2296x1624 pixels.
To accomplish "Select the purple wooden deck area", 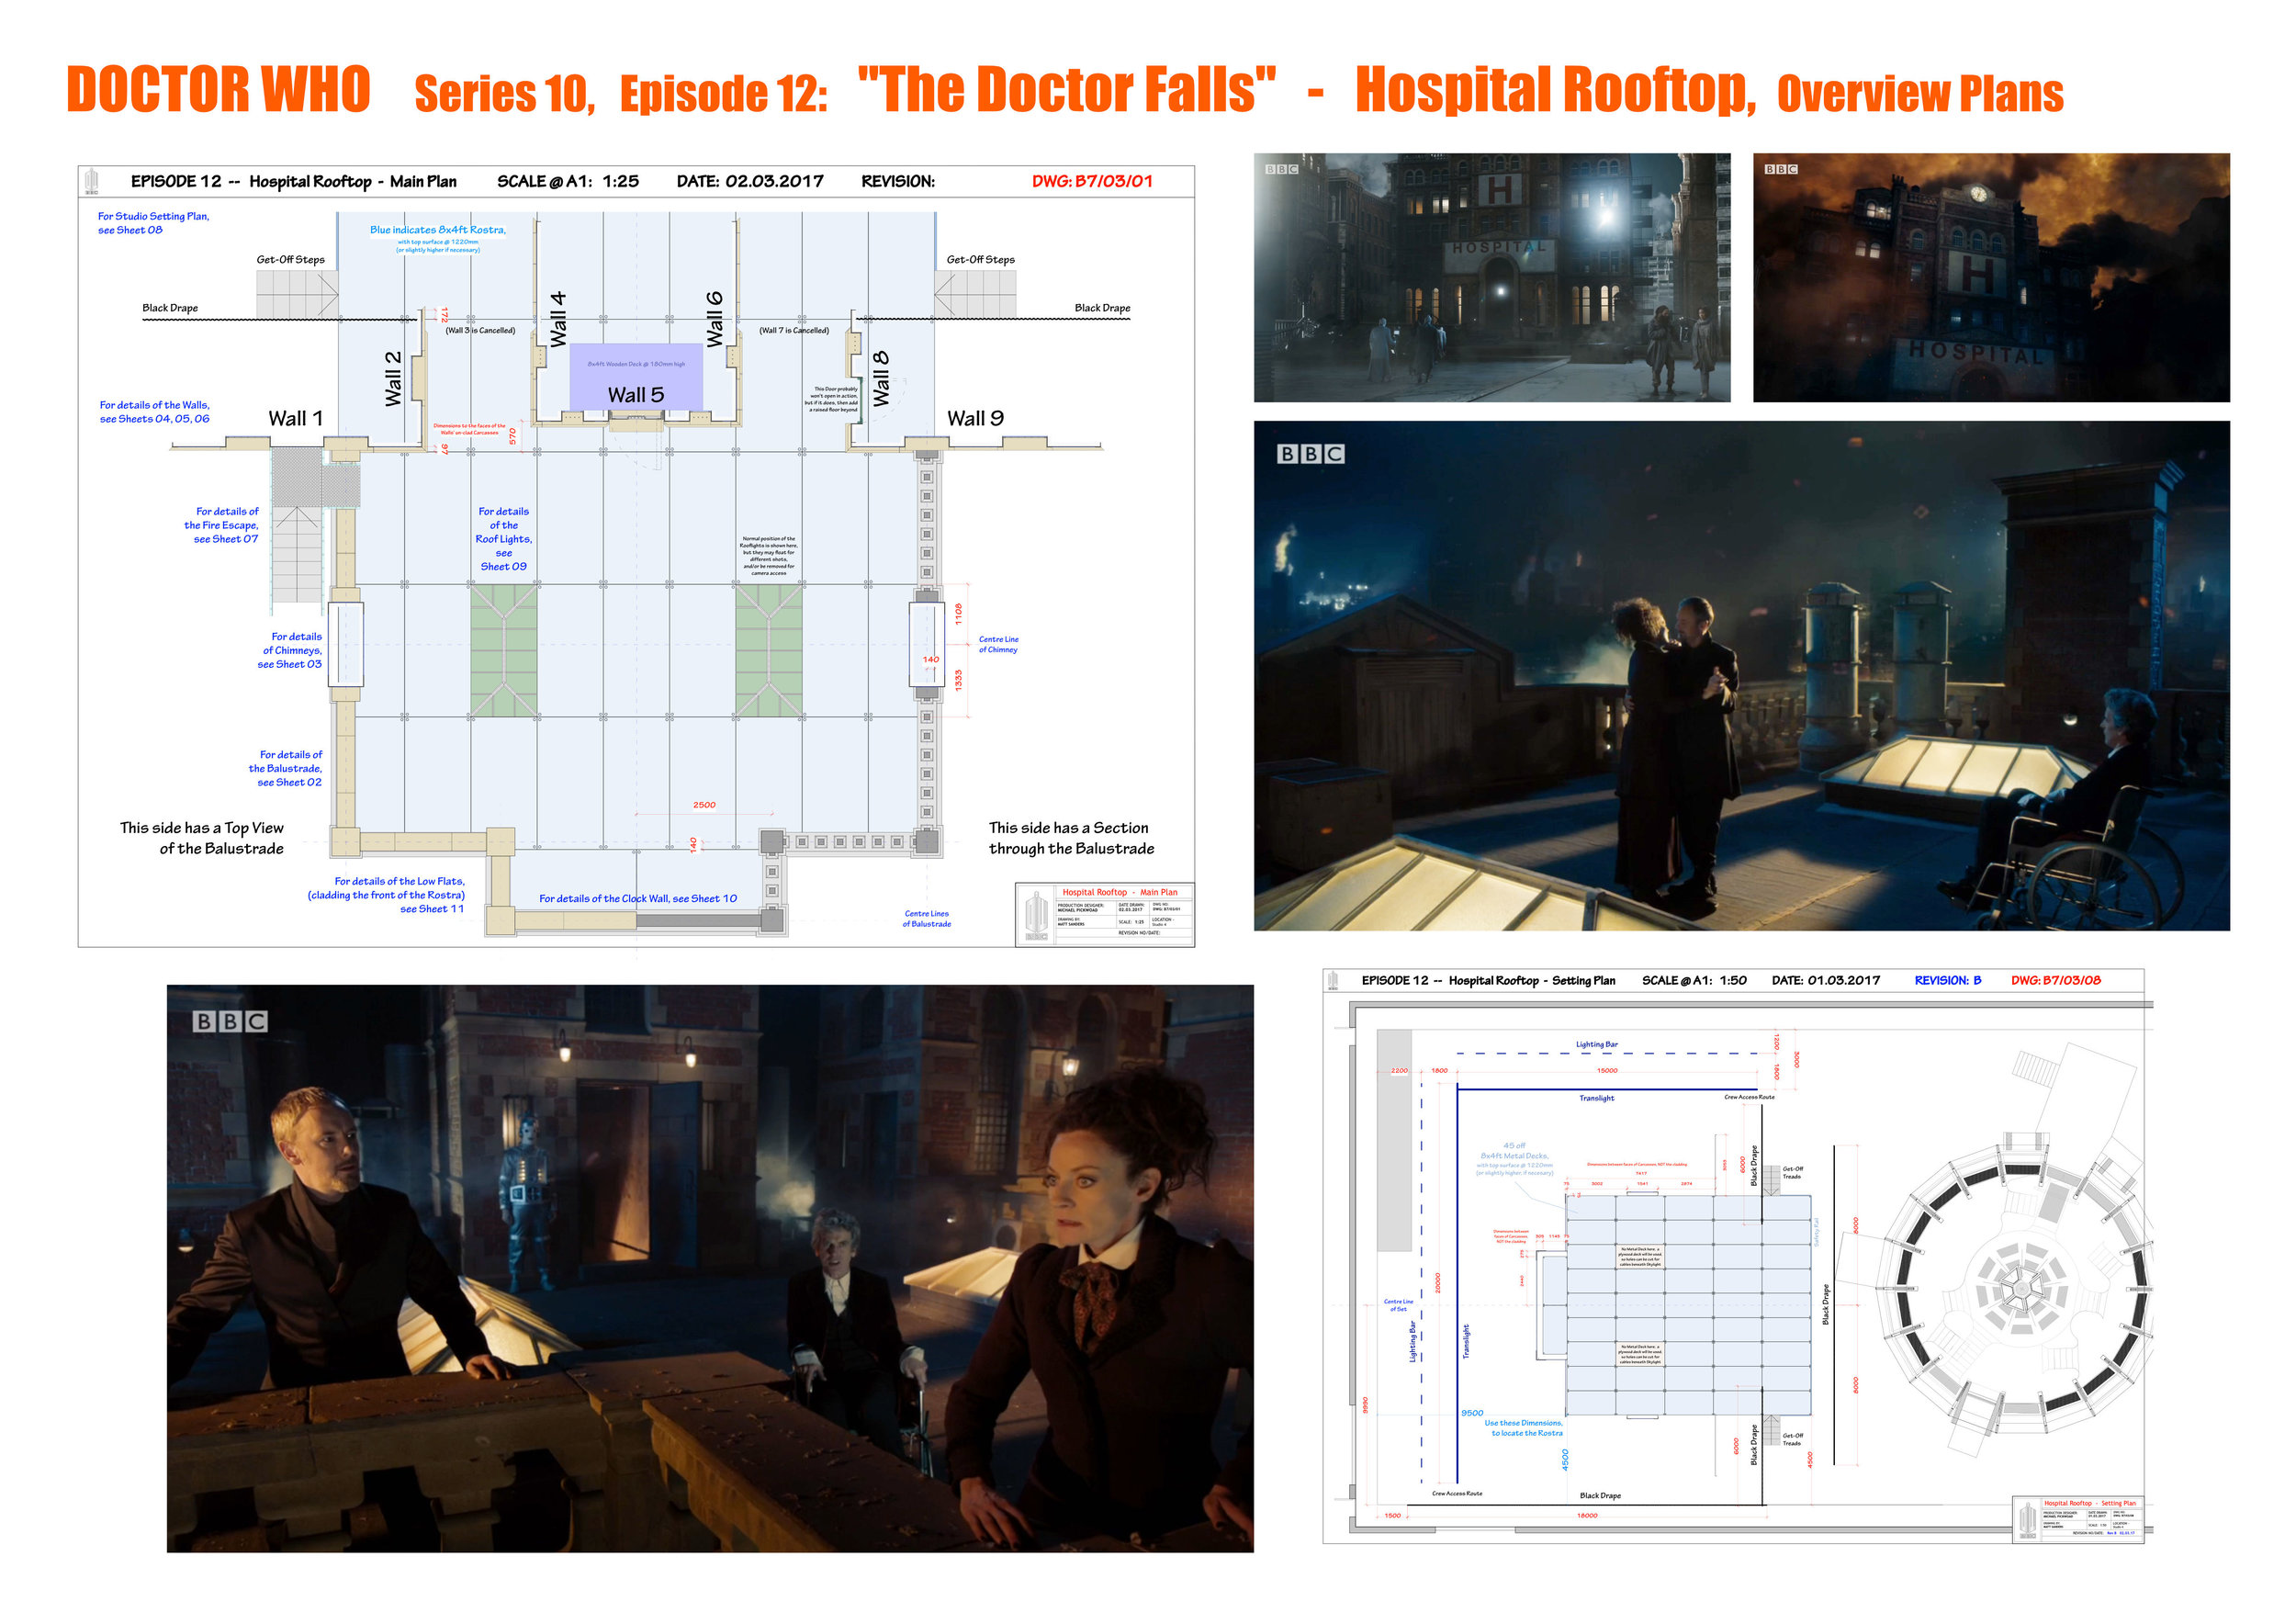I will point(636,377).
